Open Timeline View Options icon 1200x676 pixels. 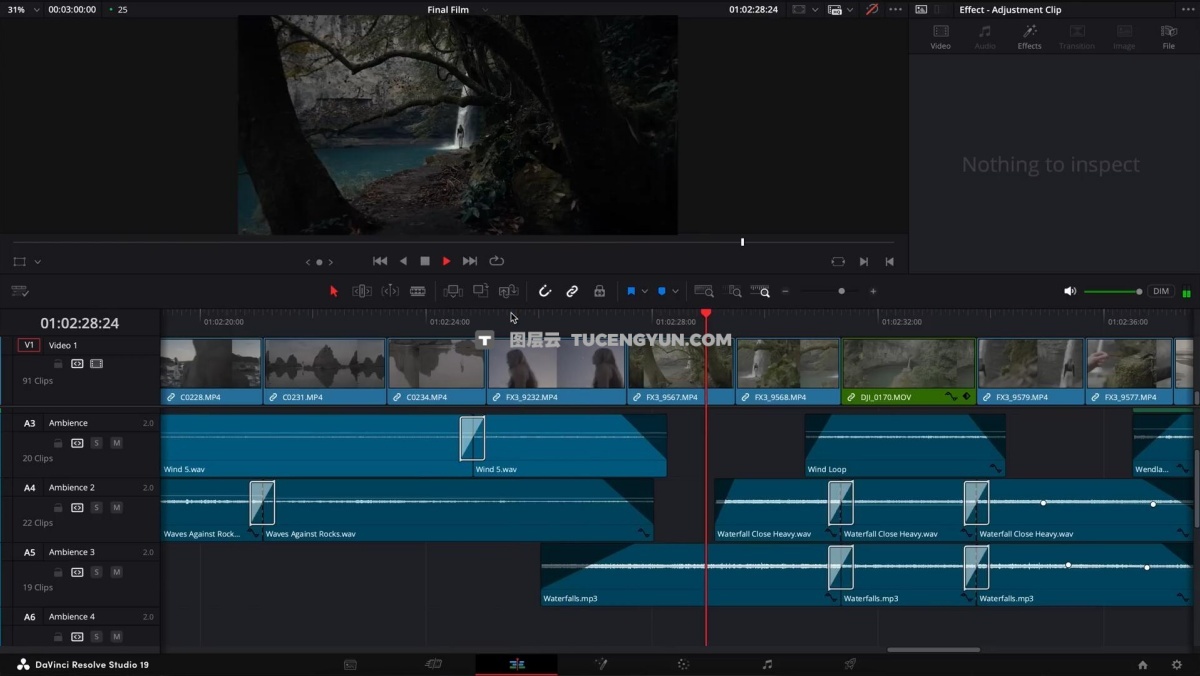tap(20, 291)
